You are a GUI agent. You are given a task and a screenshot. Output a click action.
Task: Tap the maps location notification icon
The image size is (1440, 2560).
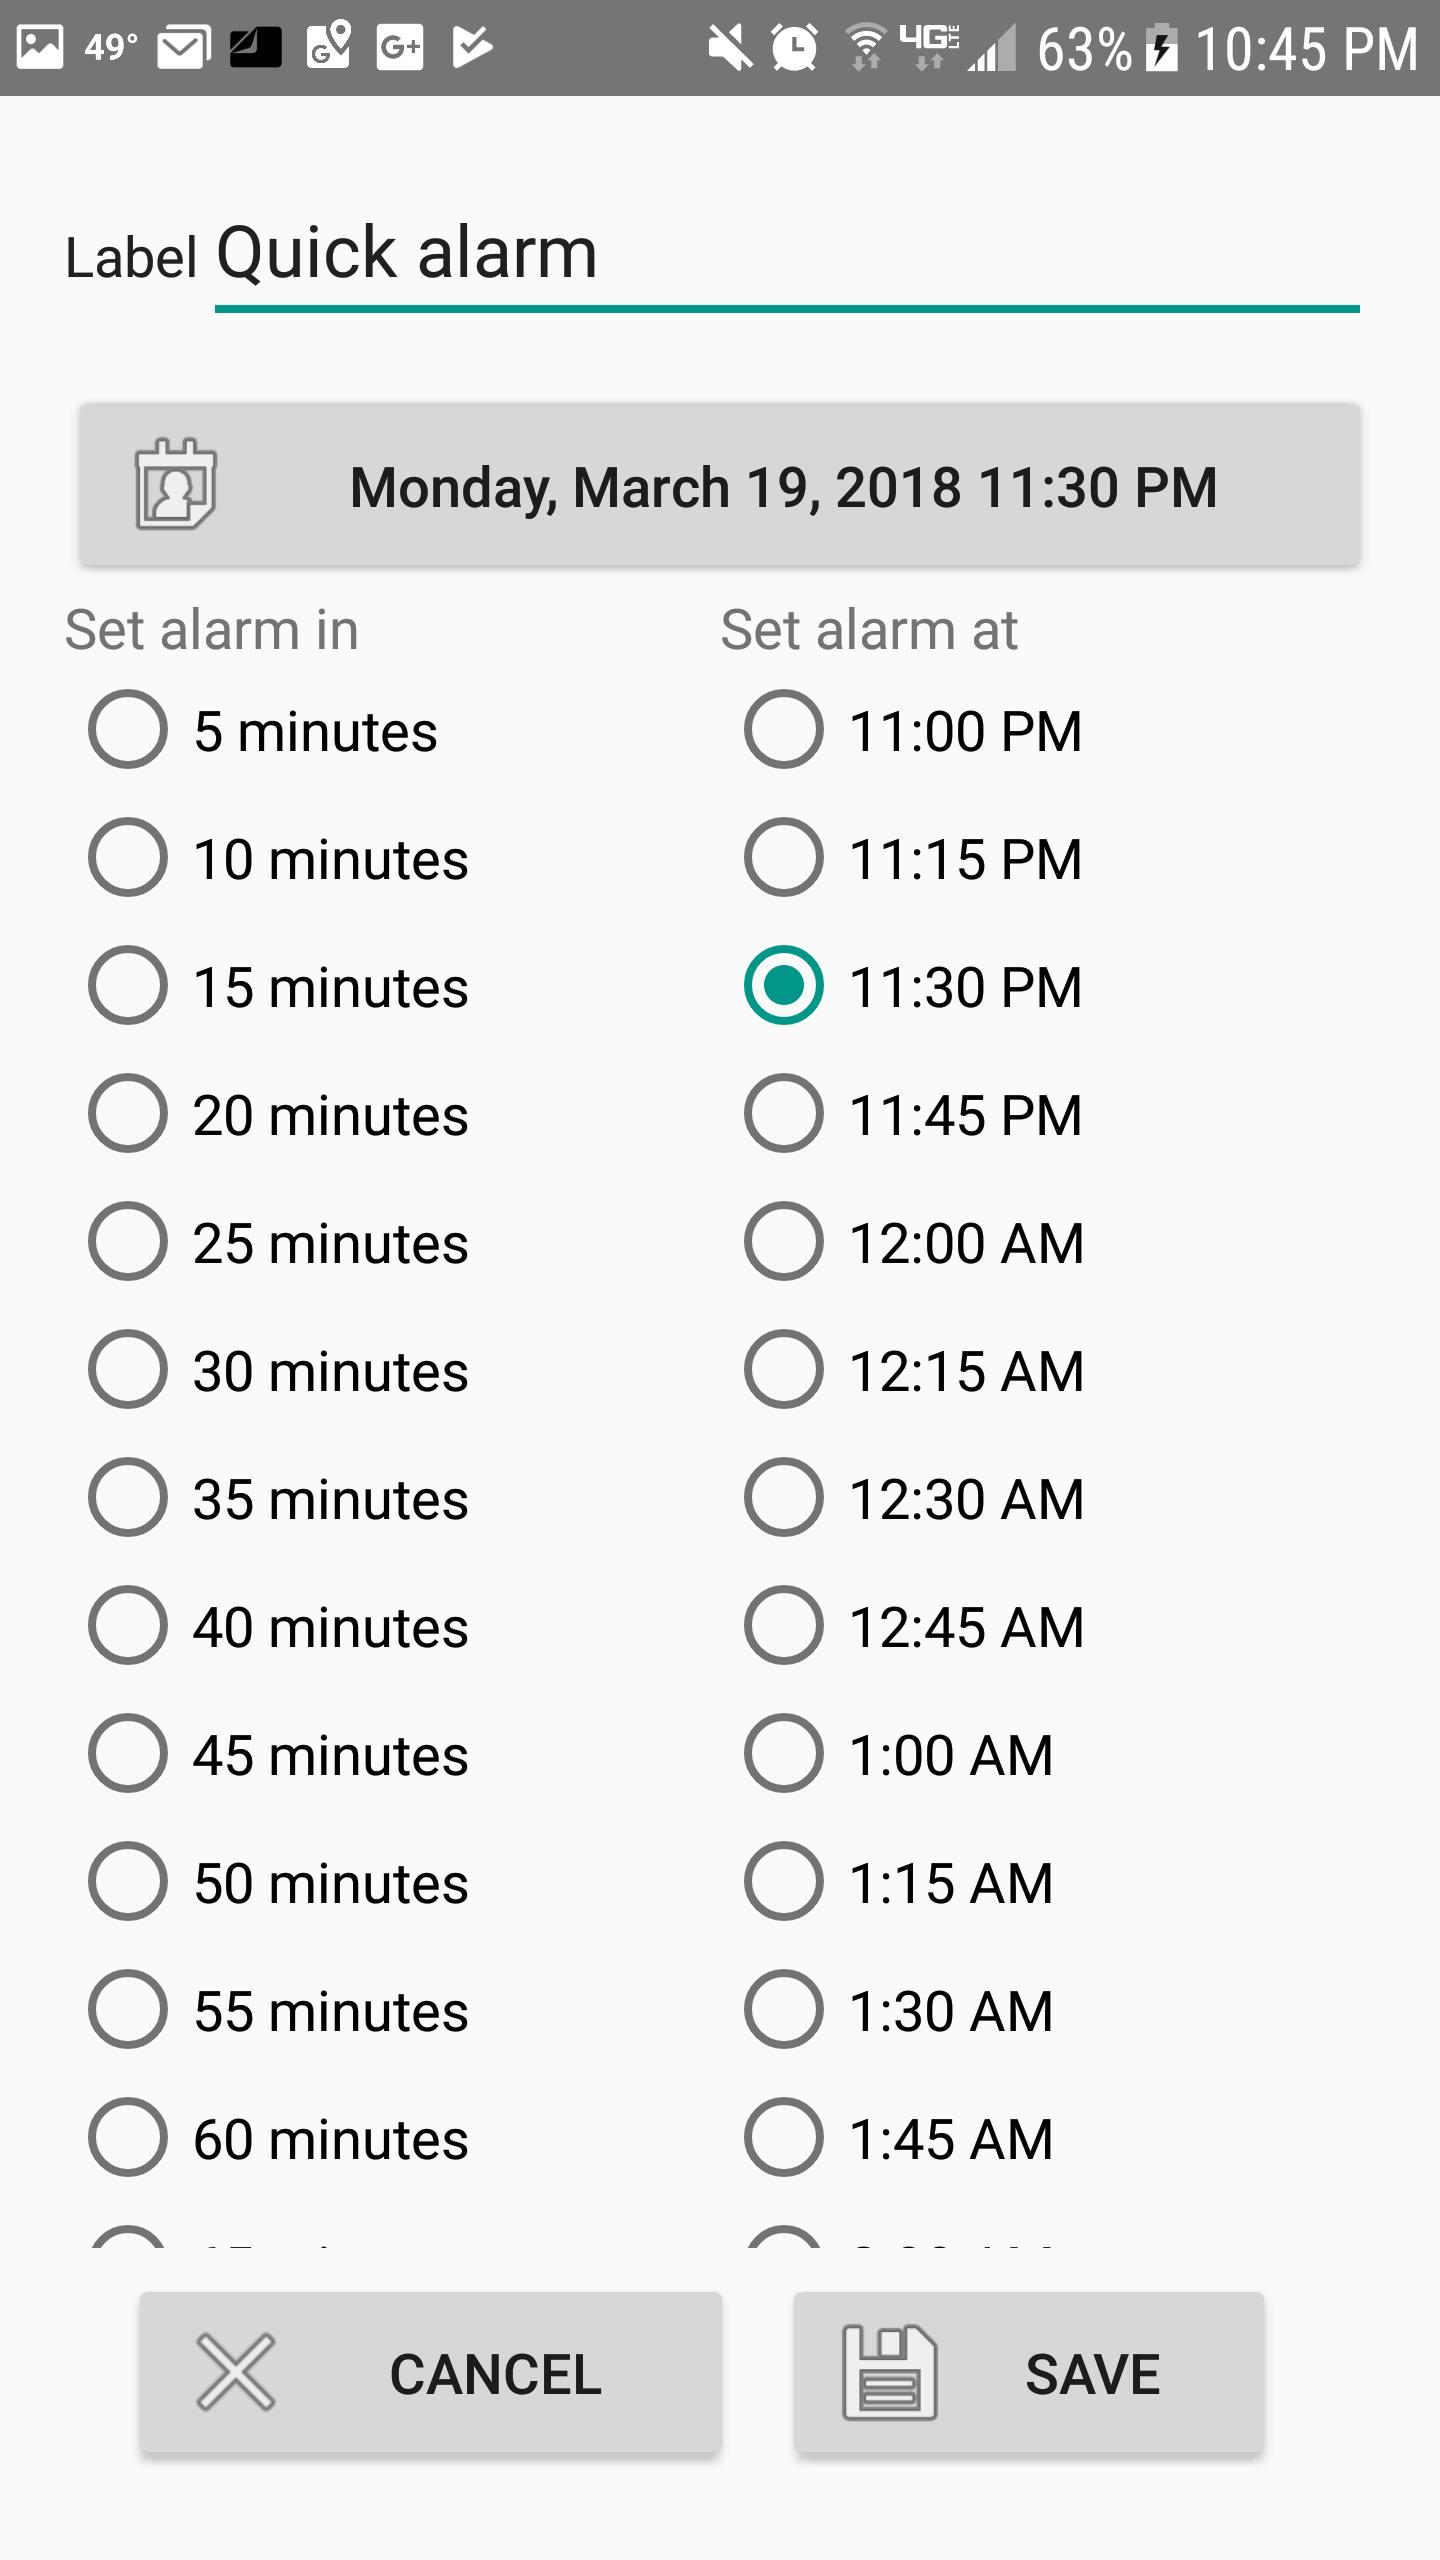[x=328, y=45]
